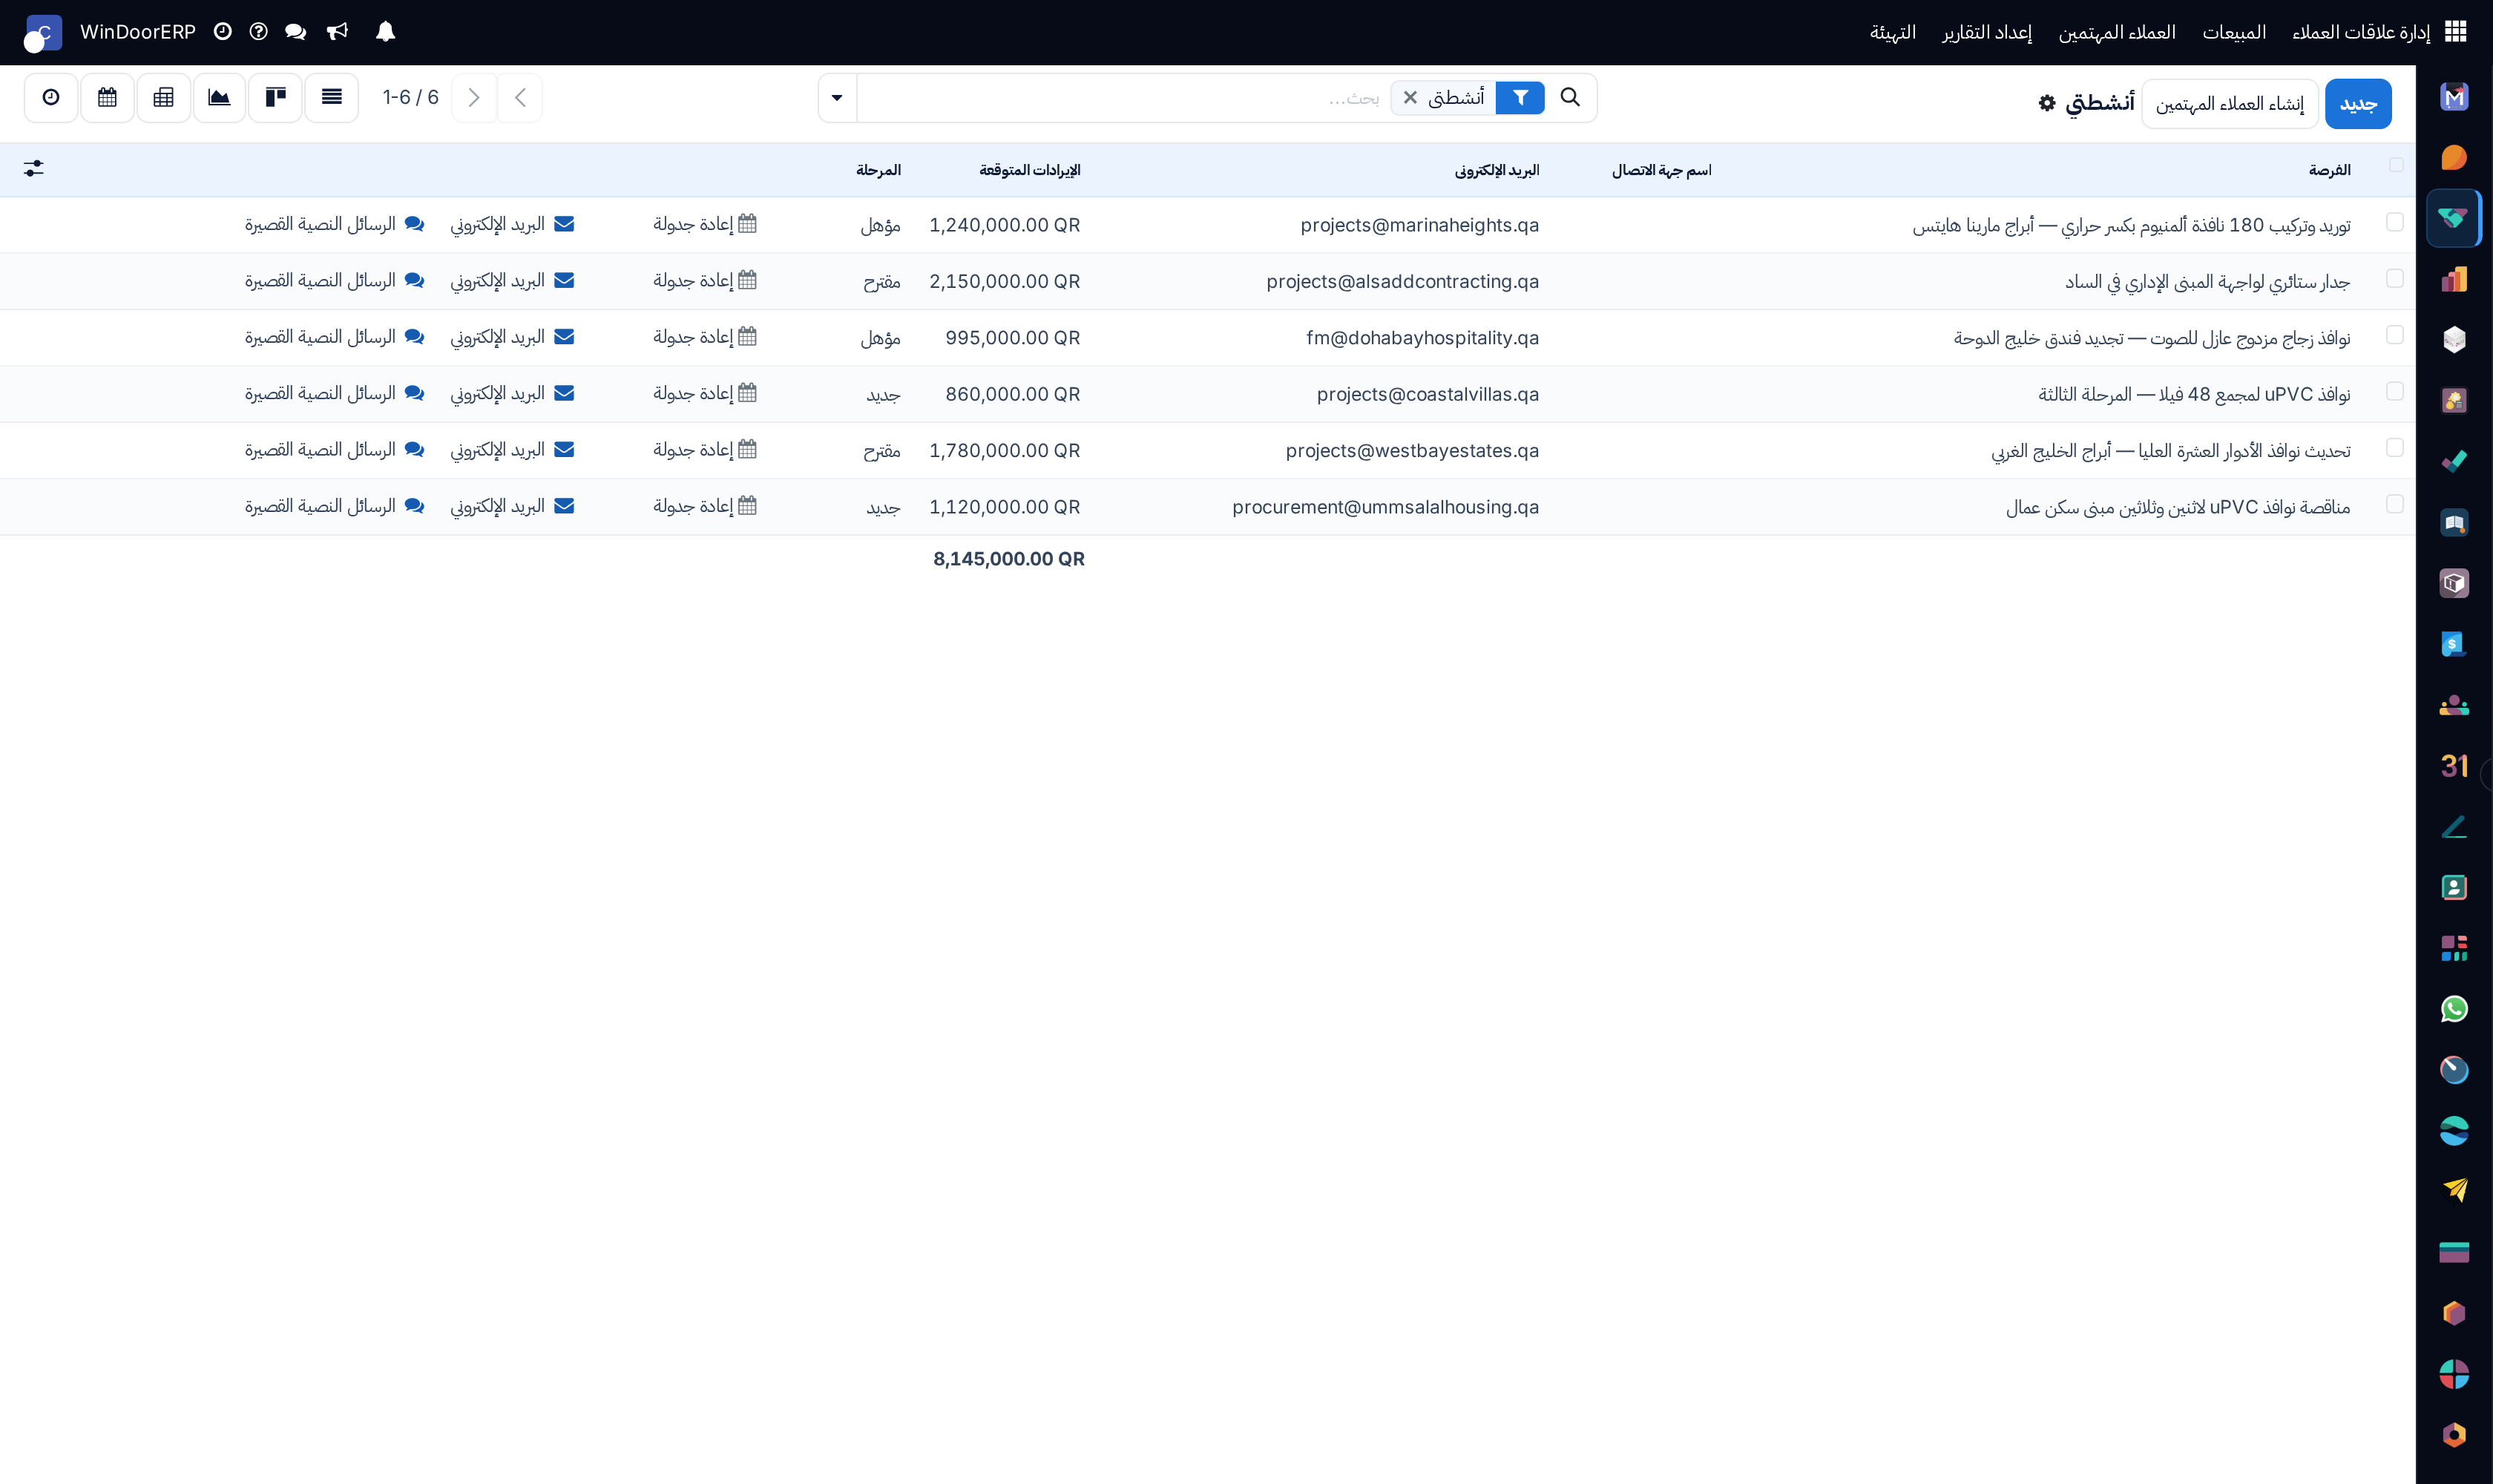The width and height of the screenshot is (2493, 1484).
Task: Click البريد الإلكتروني button in alsaddcontracting row
Action: (512, 281)
